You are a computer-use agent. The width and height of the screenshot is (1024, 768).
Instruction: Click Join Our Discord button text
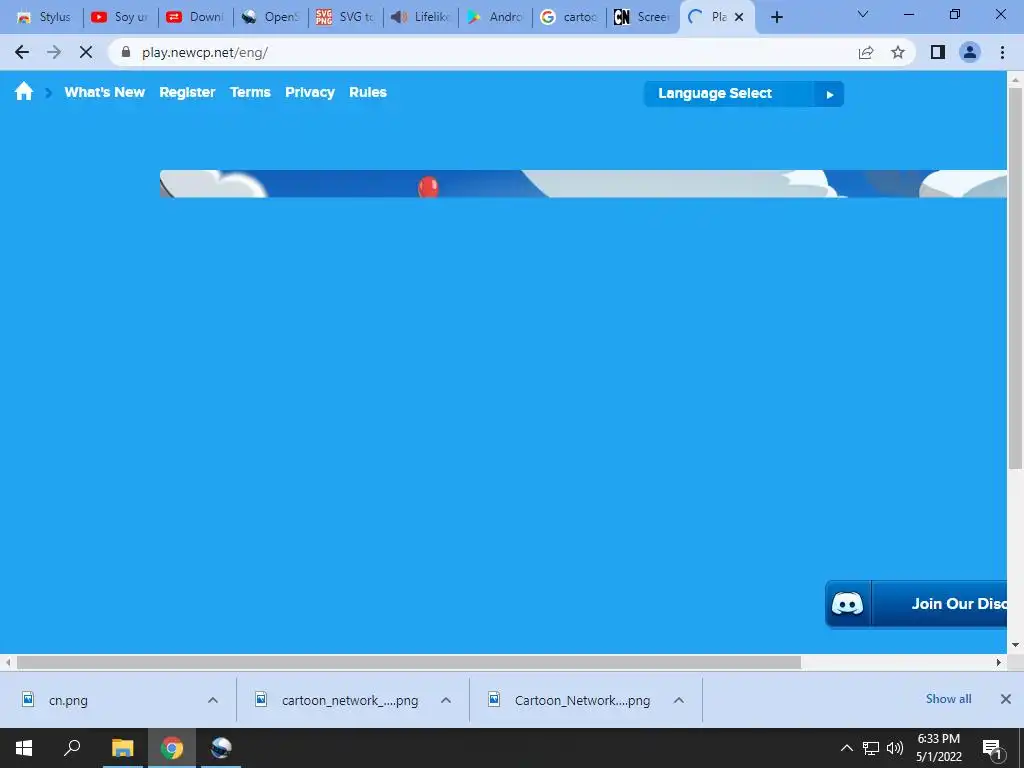pyautogui.click(x=958, y=603)
